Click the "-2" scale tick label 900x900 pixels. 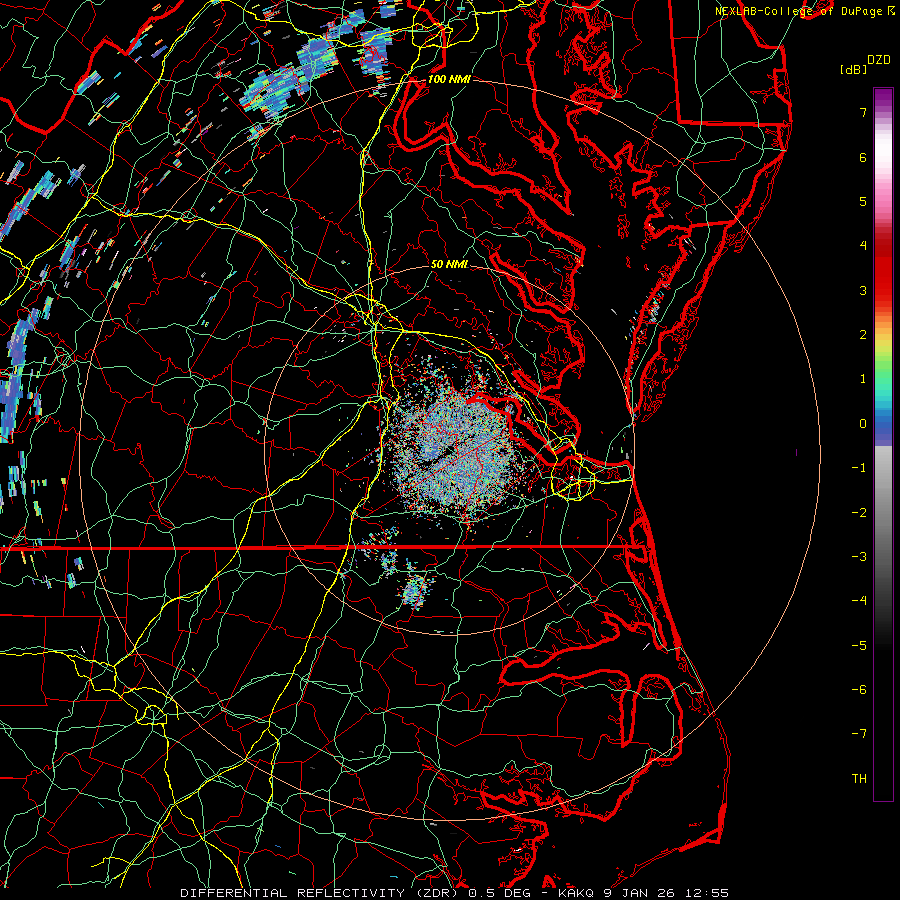coord(859,513)
